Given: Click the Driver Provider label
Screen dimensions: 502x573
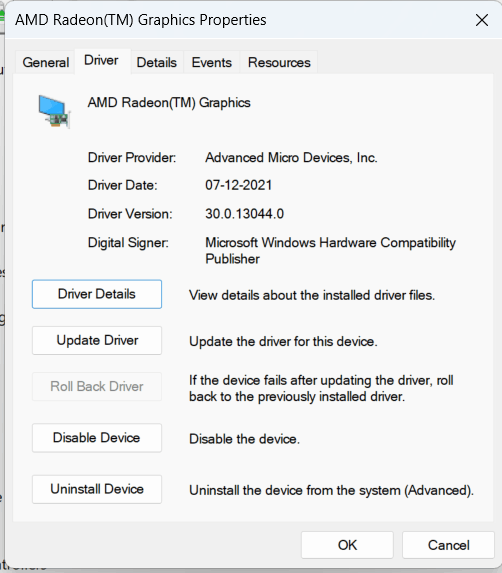Looking at the screenshot, I should click(132, 158).
